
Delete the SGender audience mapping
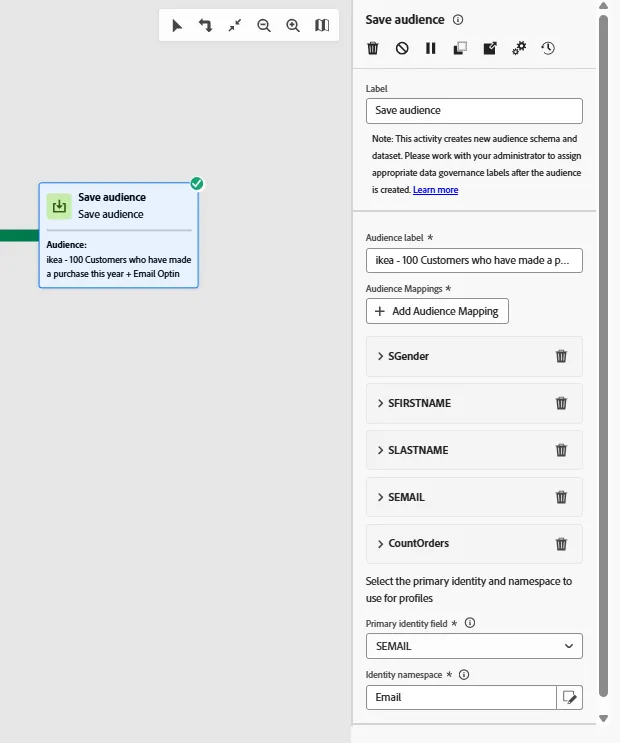coord(561,356)
